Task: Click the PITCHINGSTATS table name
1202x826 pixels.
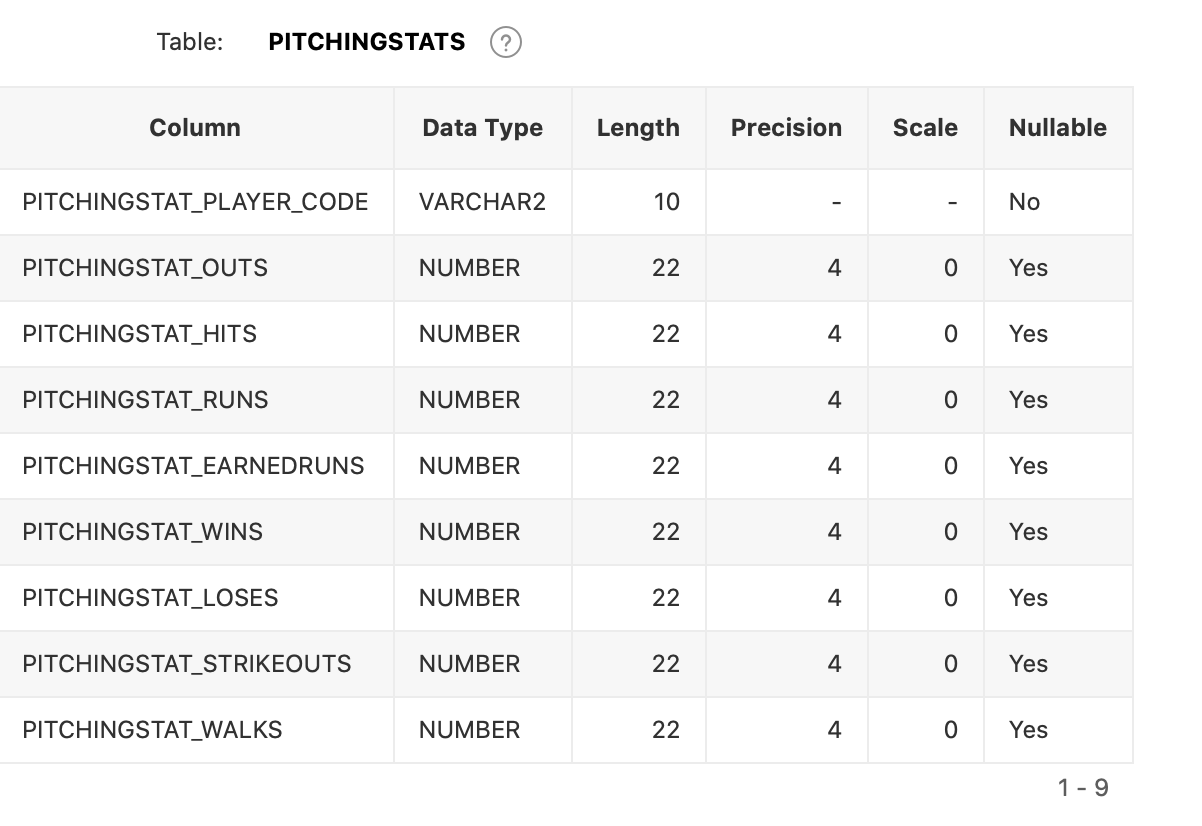Action: [366, 41]
